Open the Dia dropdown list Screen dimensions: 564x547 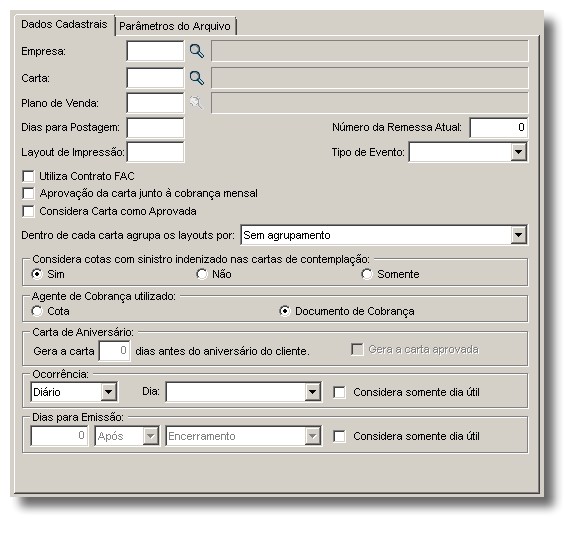[x=312, y=392]
